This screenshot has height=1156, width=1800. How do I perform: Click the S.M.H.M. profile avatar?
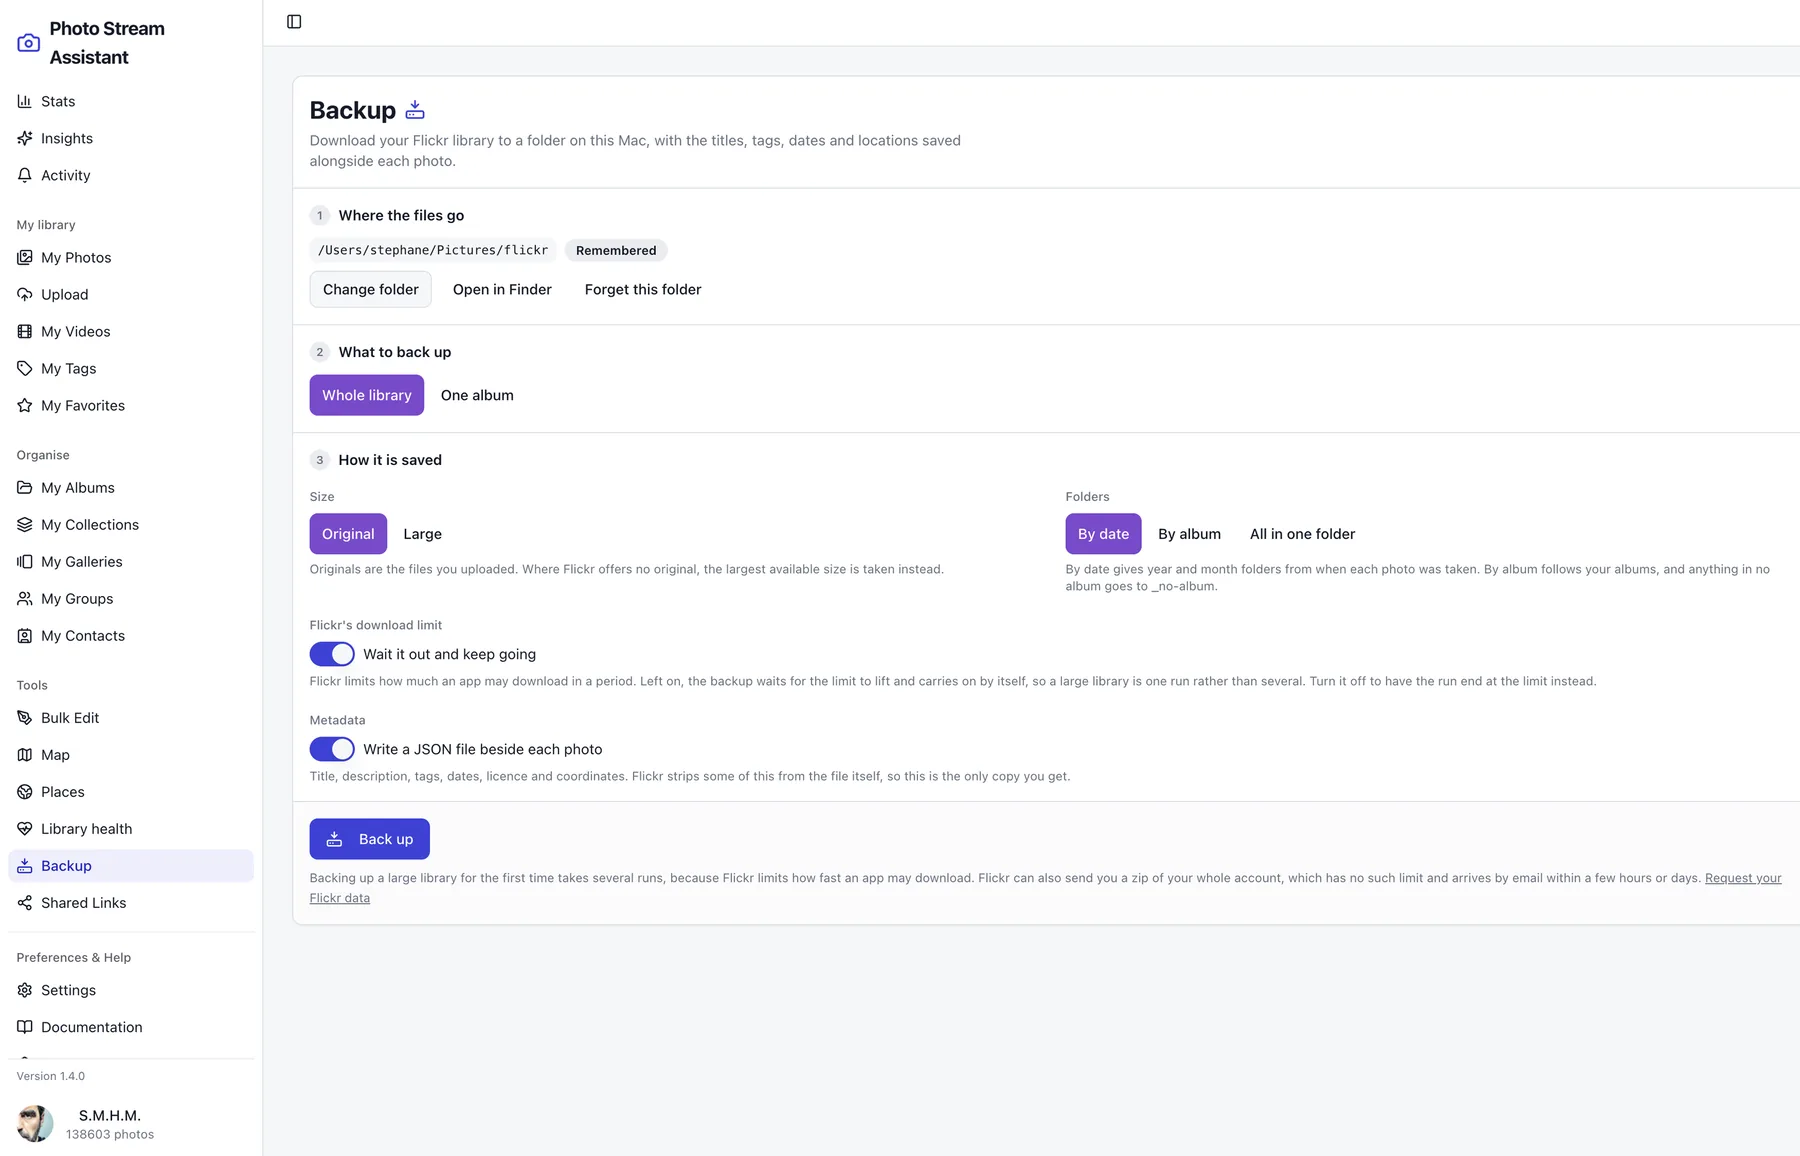(x=35, y=1124)
